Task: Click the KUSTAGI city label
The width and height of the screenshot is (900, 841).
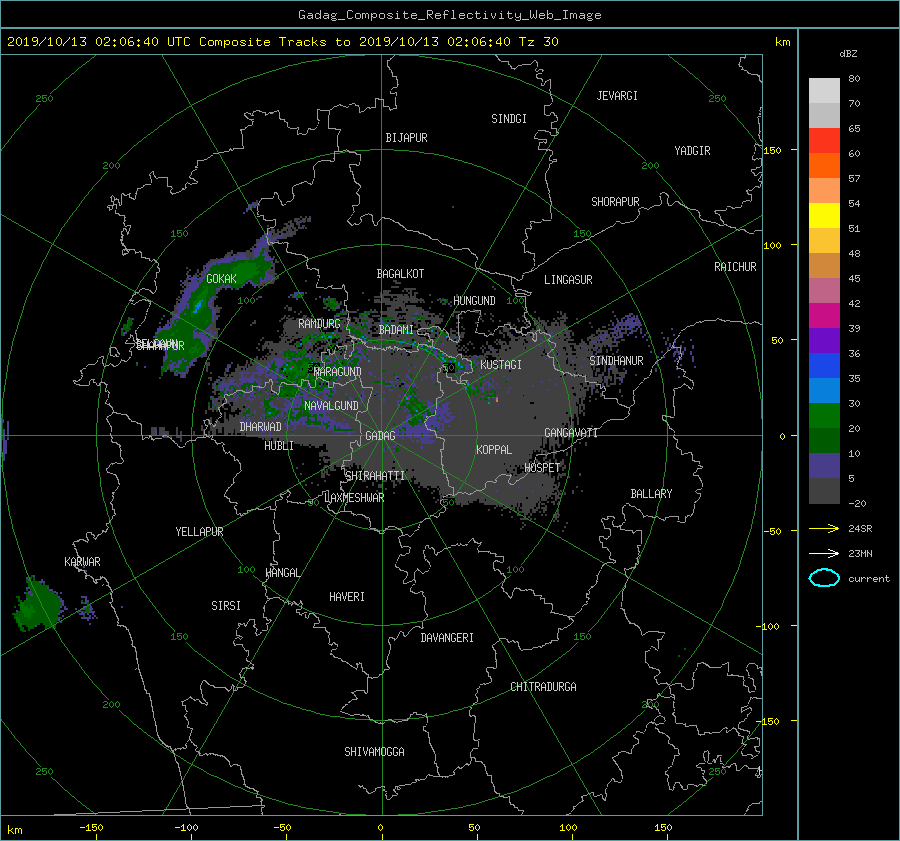Action: [501, 365]
